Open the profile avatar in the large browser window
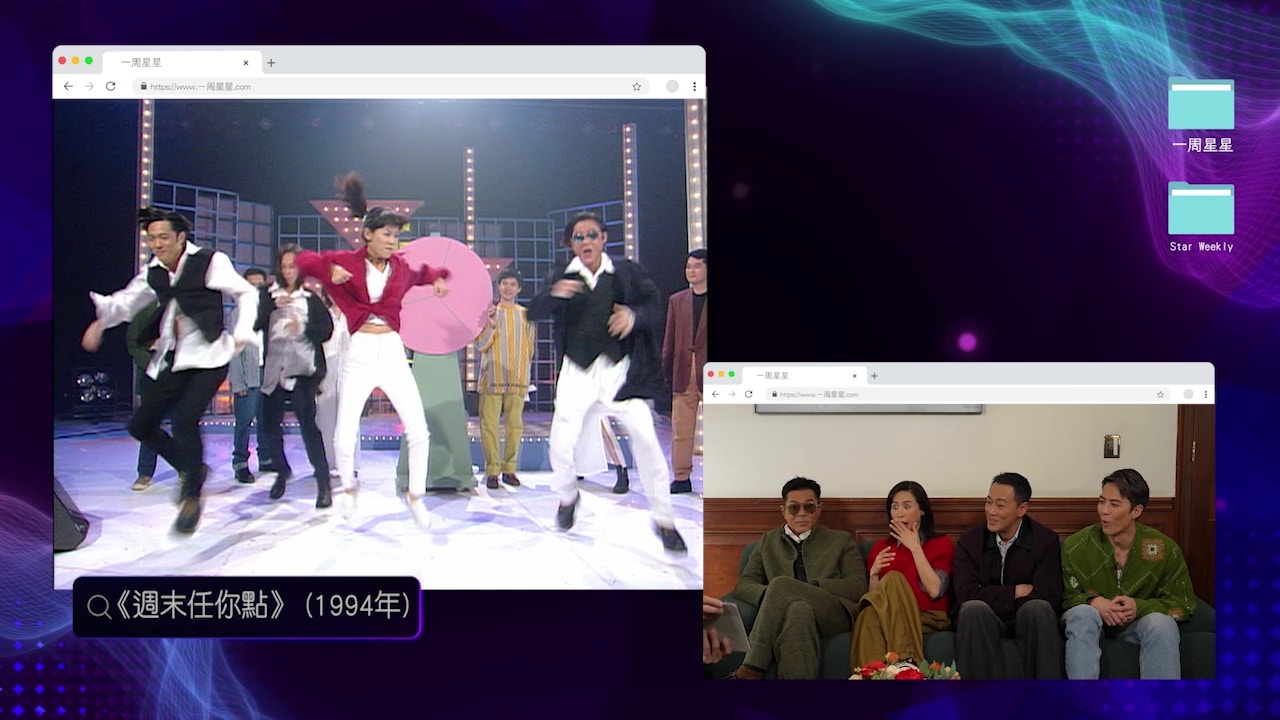 672,87
